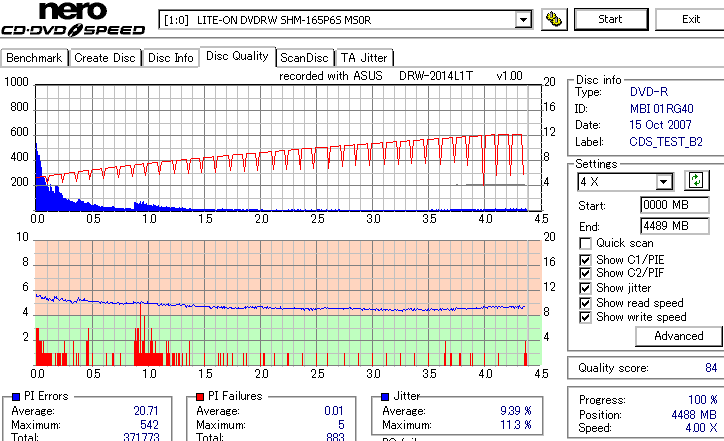Click disc ID text MBI 01RG40
The image size is (724, 441).
[x=662, y=109]
